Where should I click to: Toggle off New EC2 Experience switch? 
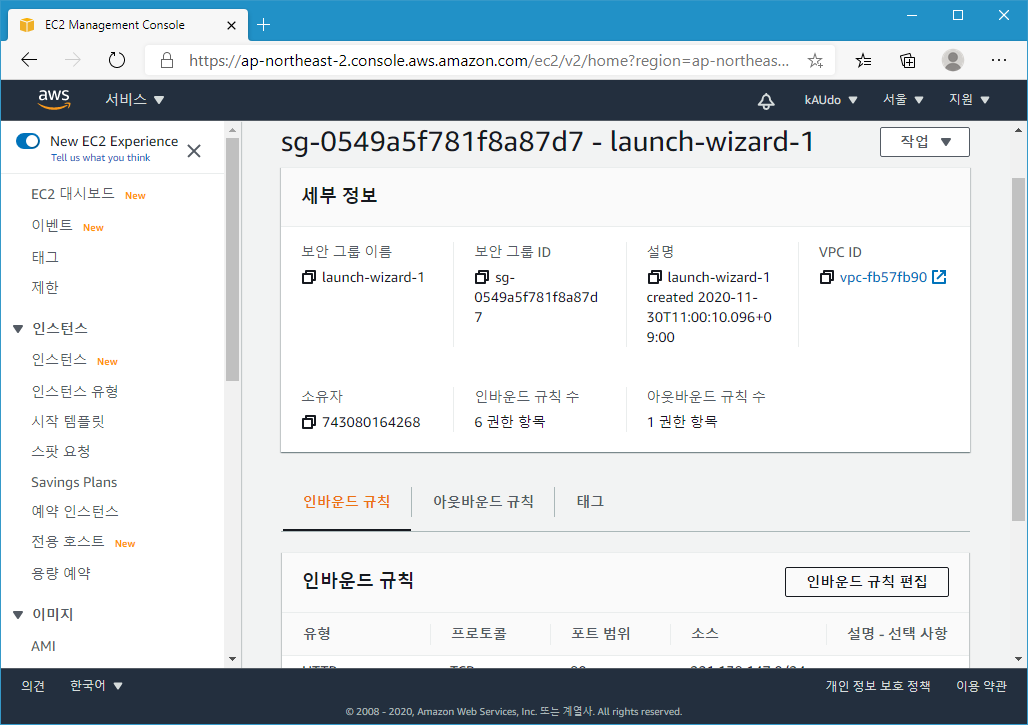point(28,141)
